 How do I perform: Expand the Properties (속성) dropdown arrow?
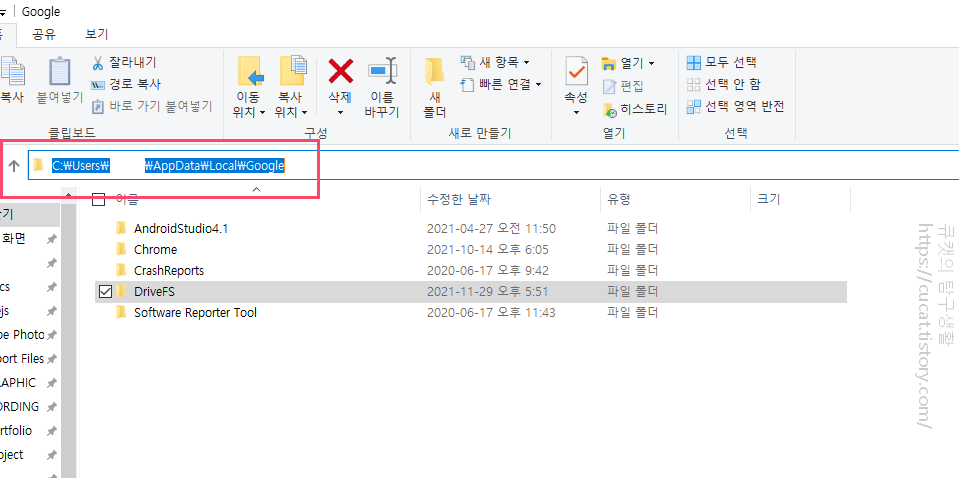pyautogui.click(x=576, y=112)
